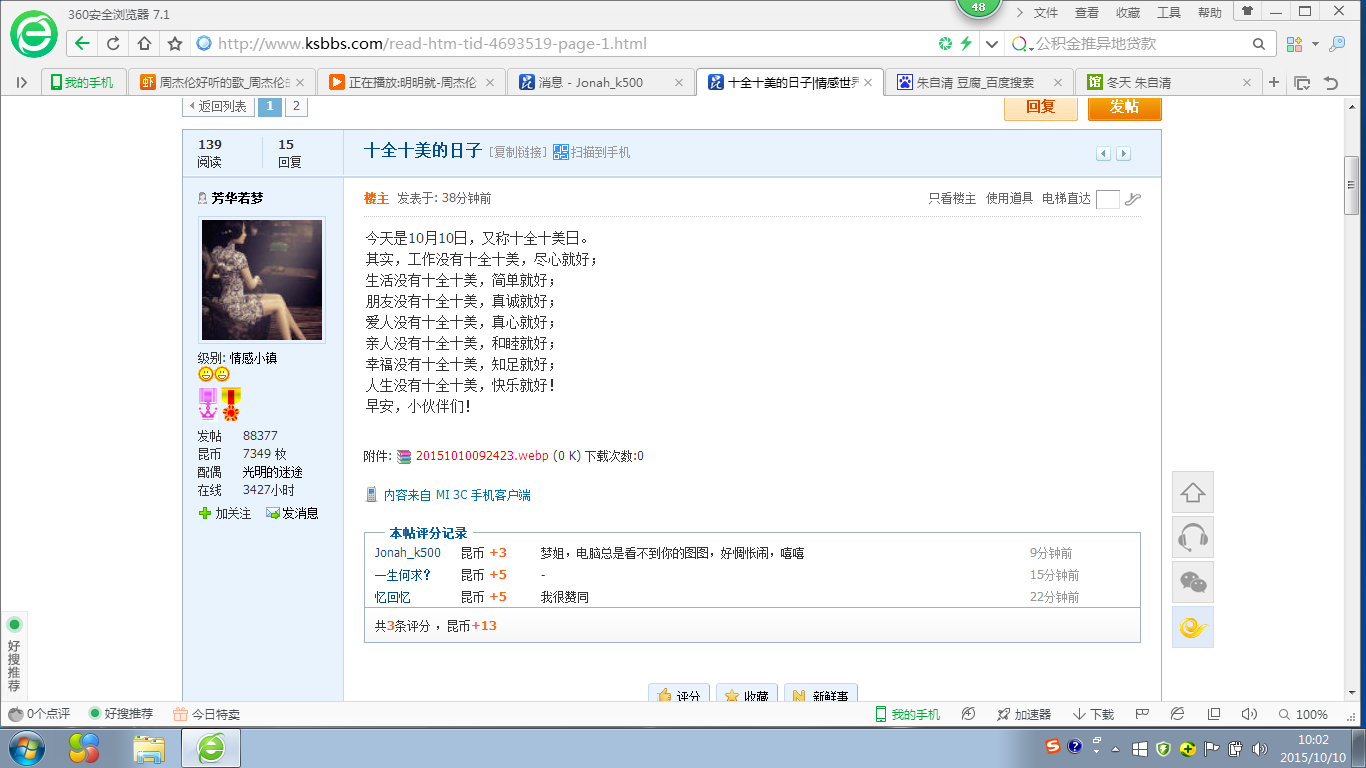Open 我的手机 in the status bar
1366x768 pixels.
[907, 714]
